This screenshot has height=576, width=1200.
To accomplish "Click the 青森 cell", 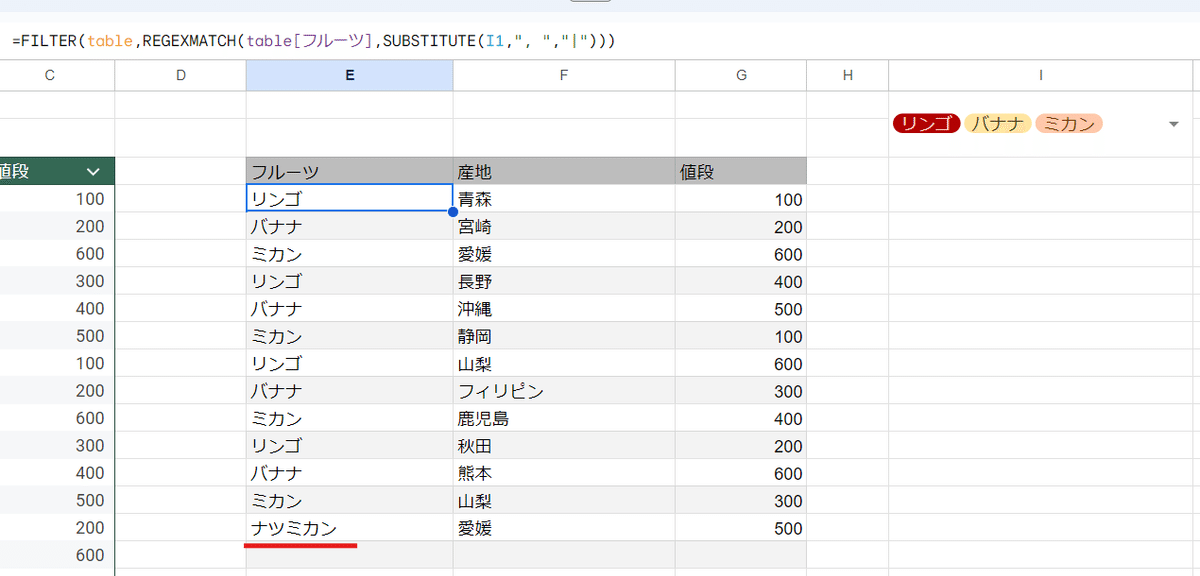I will coord(564,199).
